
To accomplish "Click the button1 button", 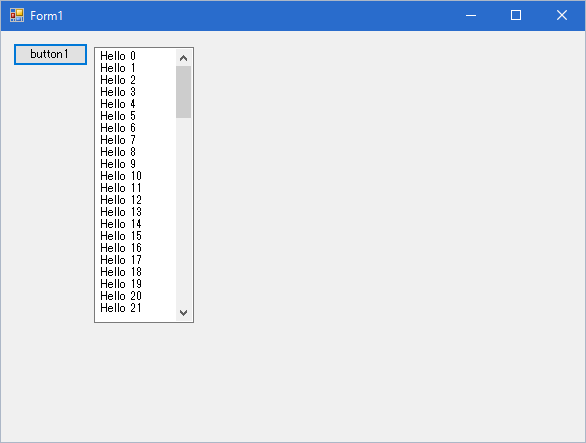I will click(x=50, y=55).
